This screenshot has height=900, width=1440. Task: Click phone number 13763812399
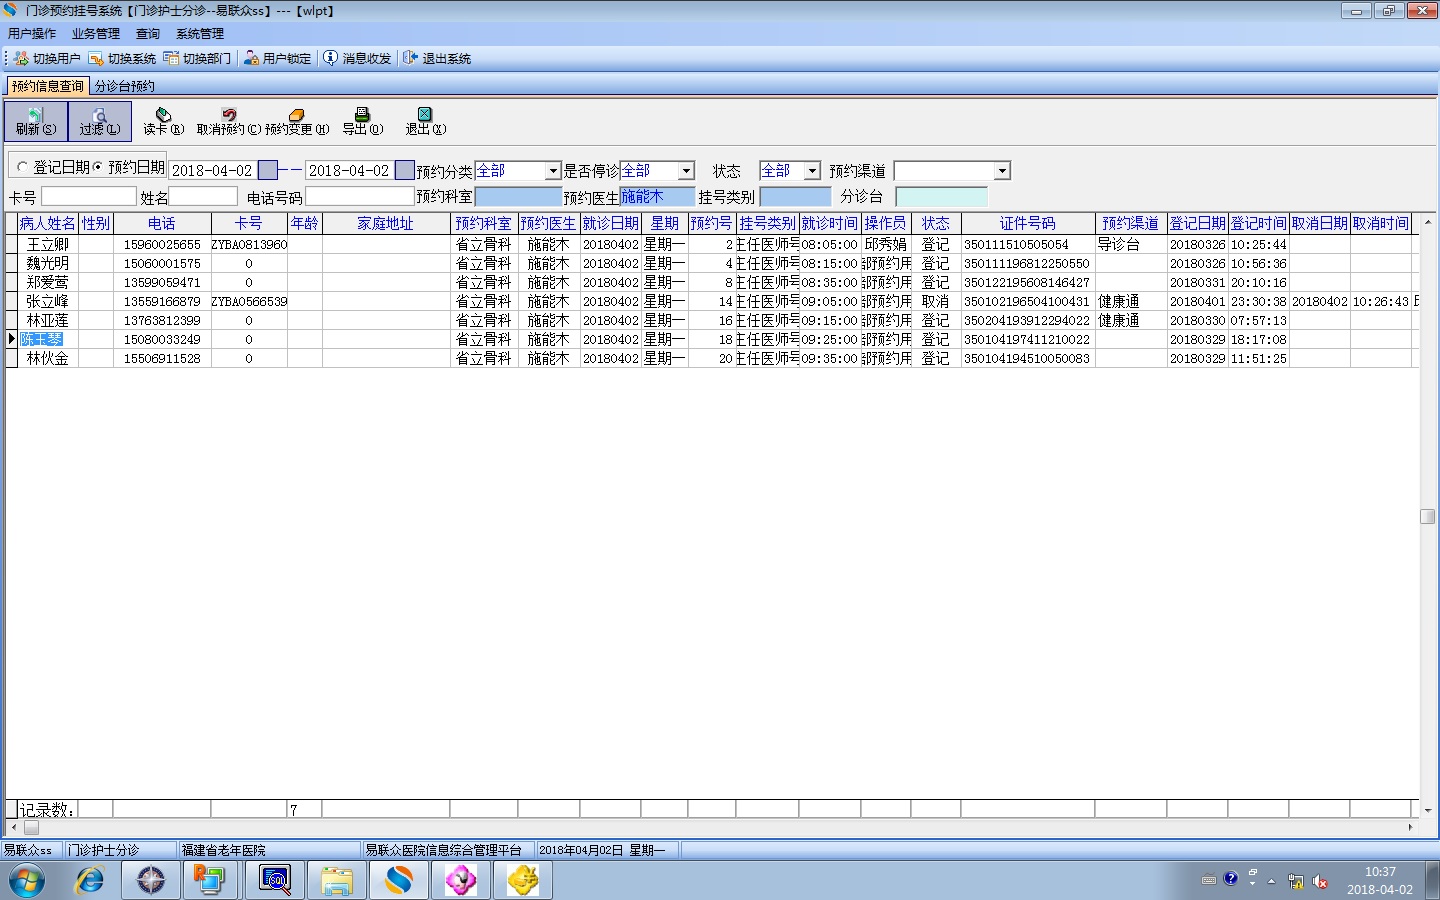point(162,321)
